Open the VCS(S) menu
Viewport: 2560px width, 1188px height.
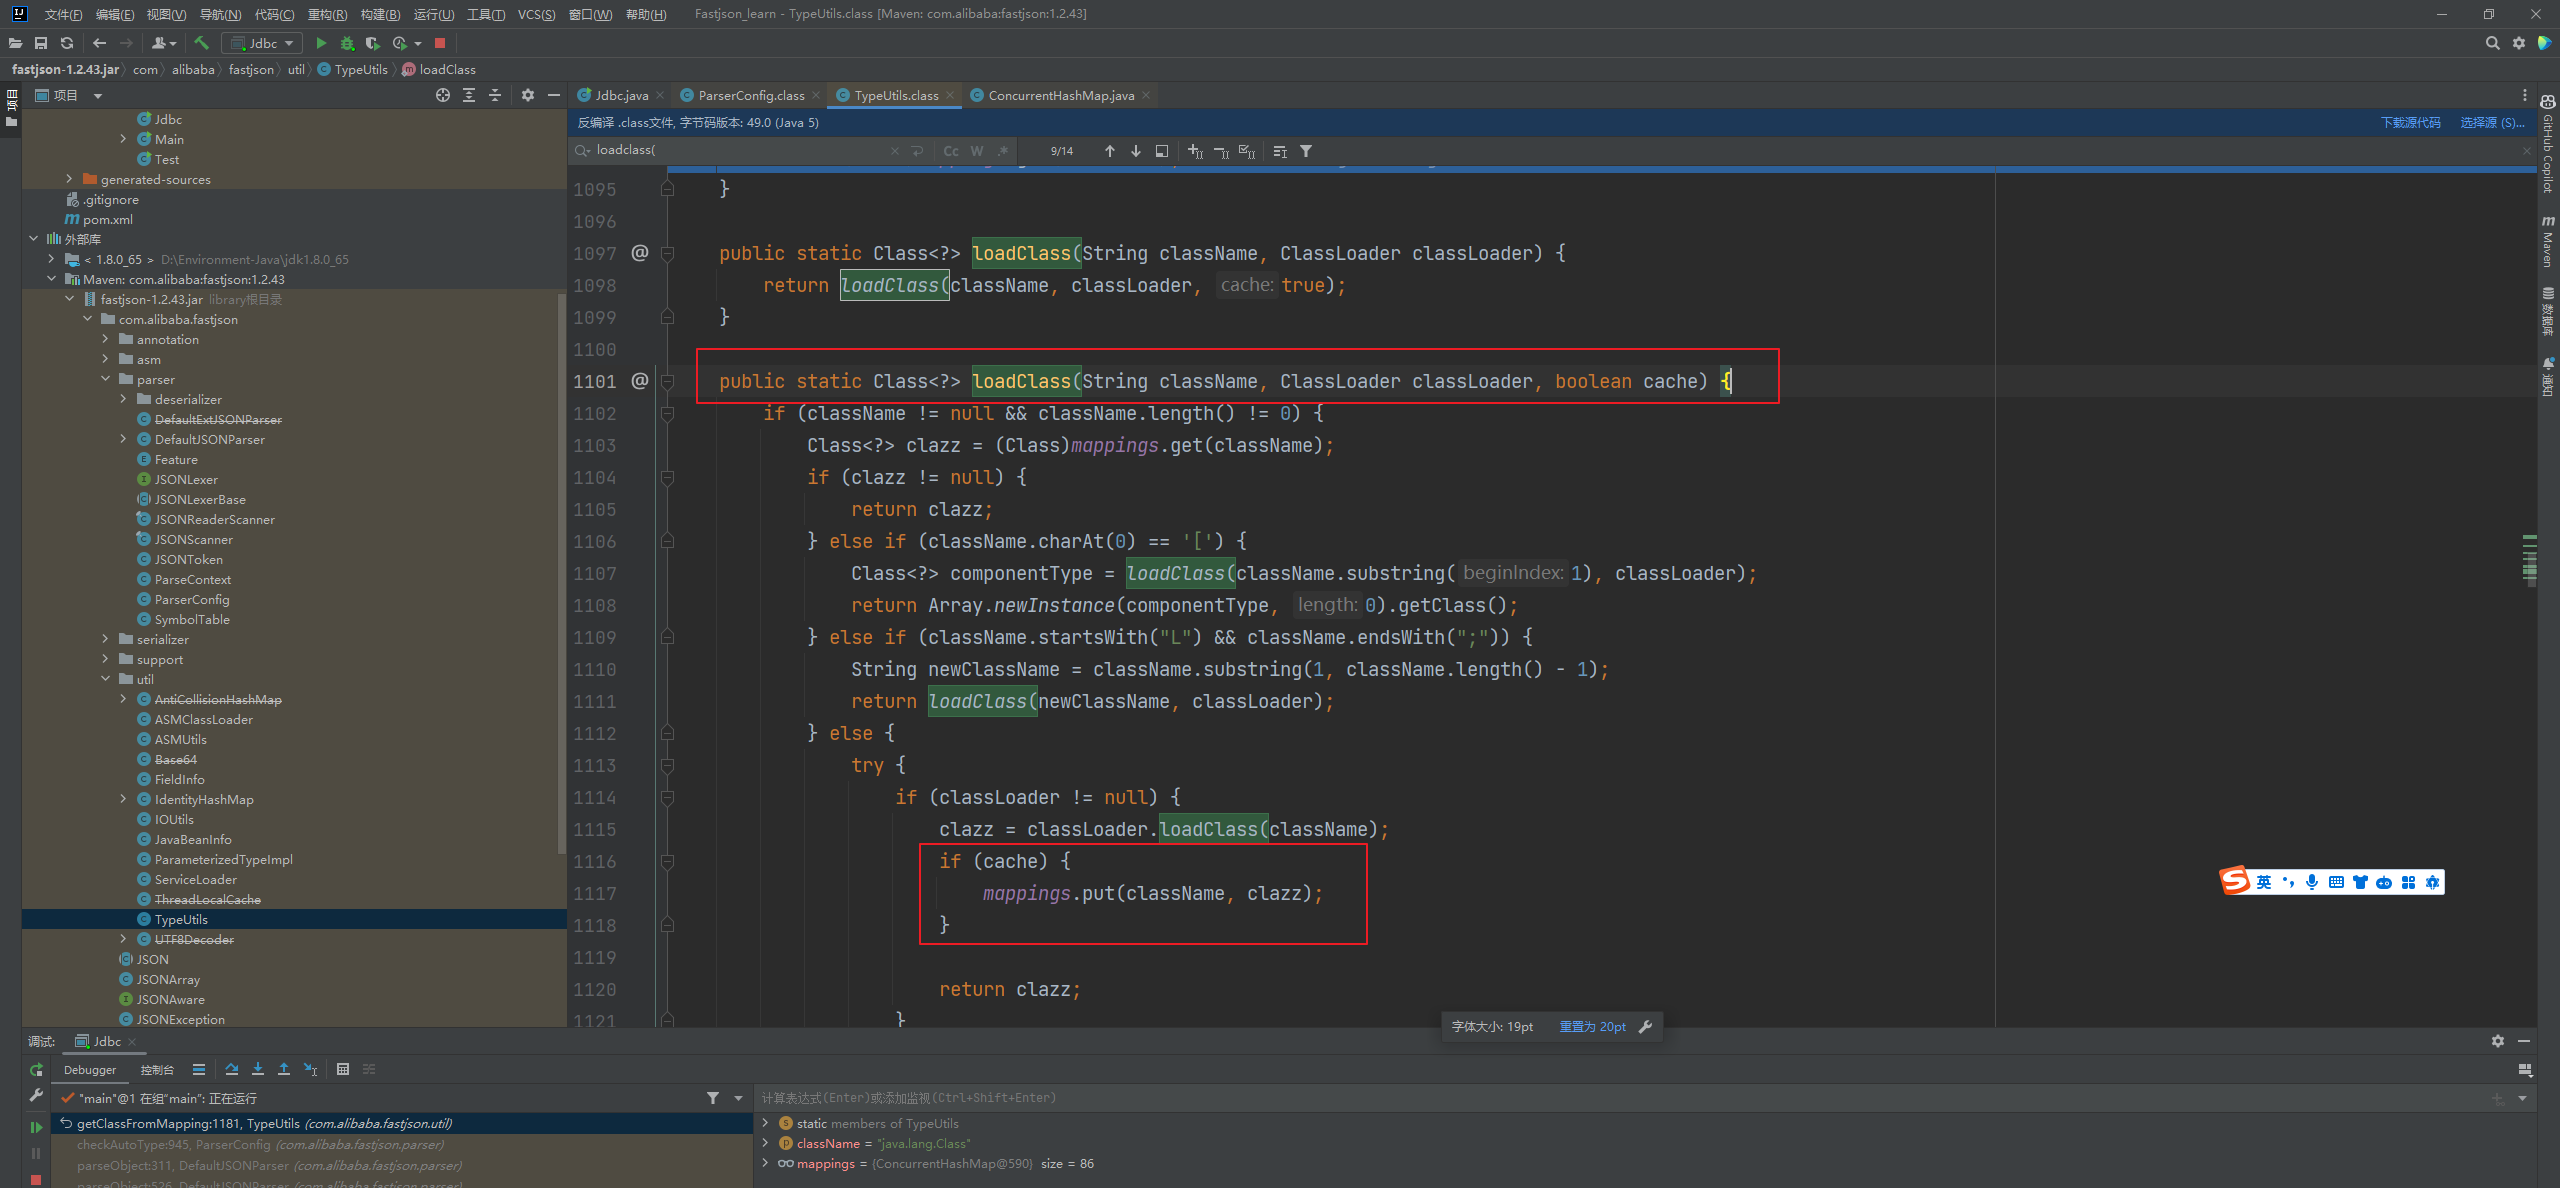tap(536, 14)
